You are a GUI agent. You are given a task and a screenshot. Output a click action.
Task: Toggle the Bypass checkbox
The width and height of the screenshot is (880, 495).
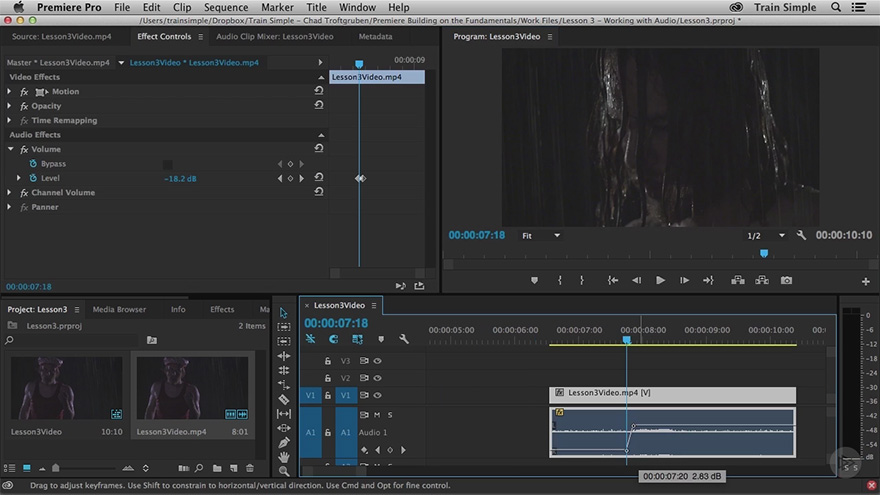click(167, 164)
